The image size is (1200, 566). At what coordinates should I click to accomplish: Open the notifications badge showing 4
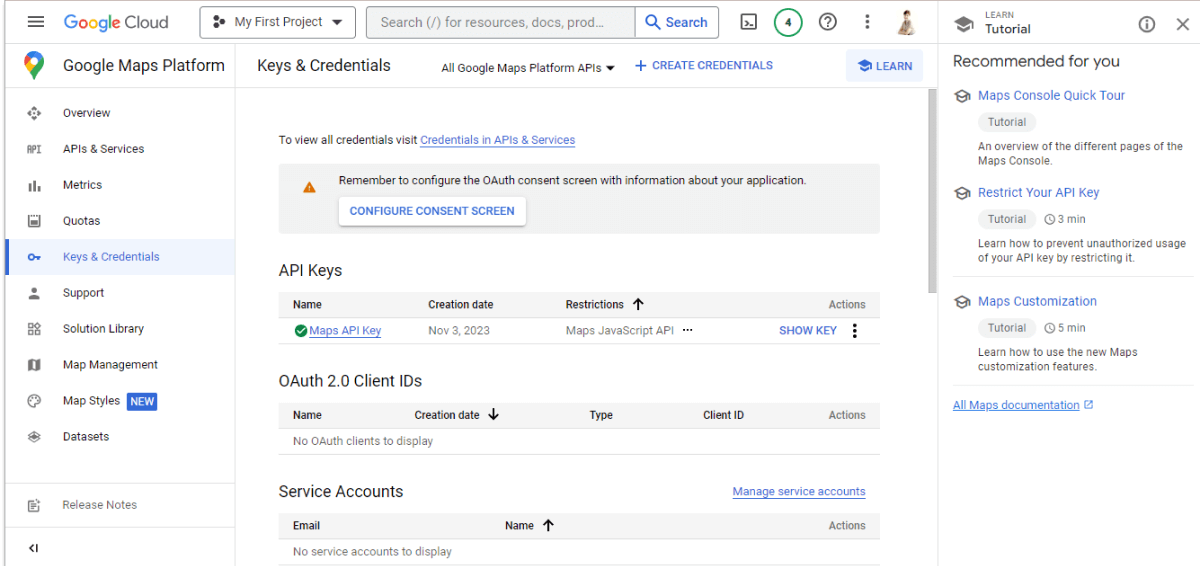click(x=788, y=22)
